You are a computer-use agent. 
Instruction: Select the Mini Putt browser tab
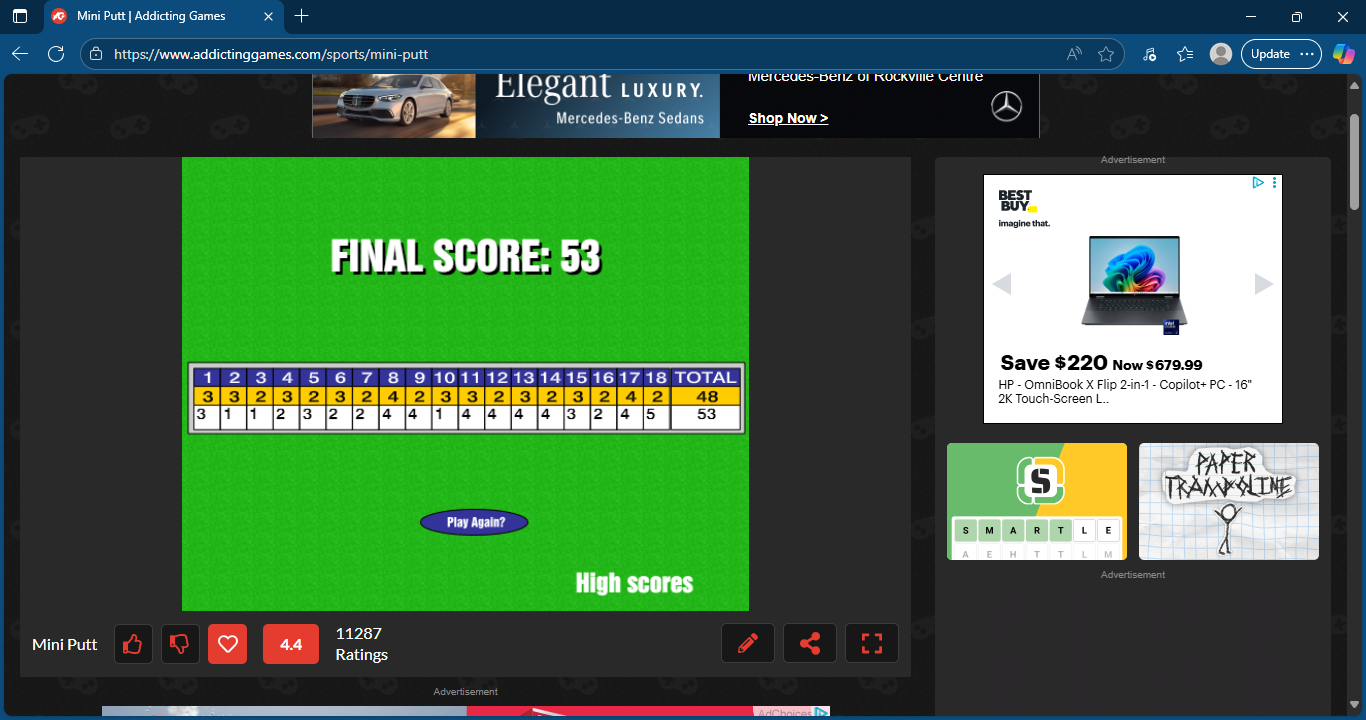pyautogui.click(x=150, y=16)
